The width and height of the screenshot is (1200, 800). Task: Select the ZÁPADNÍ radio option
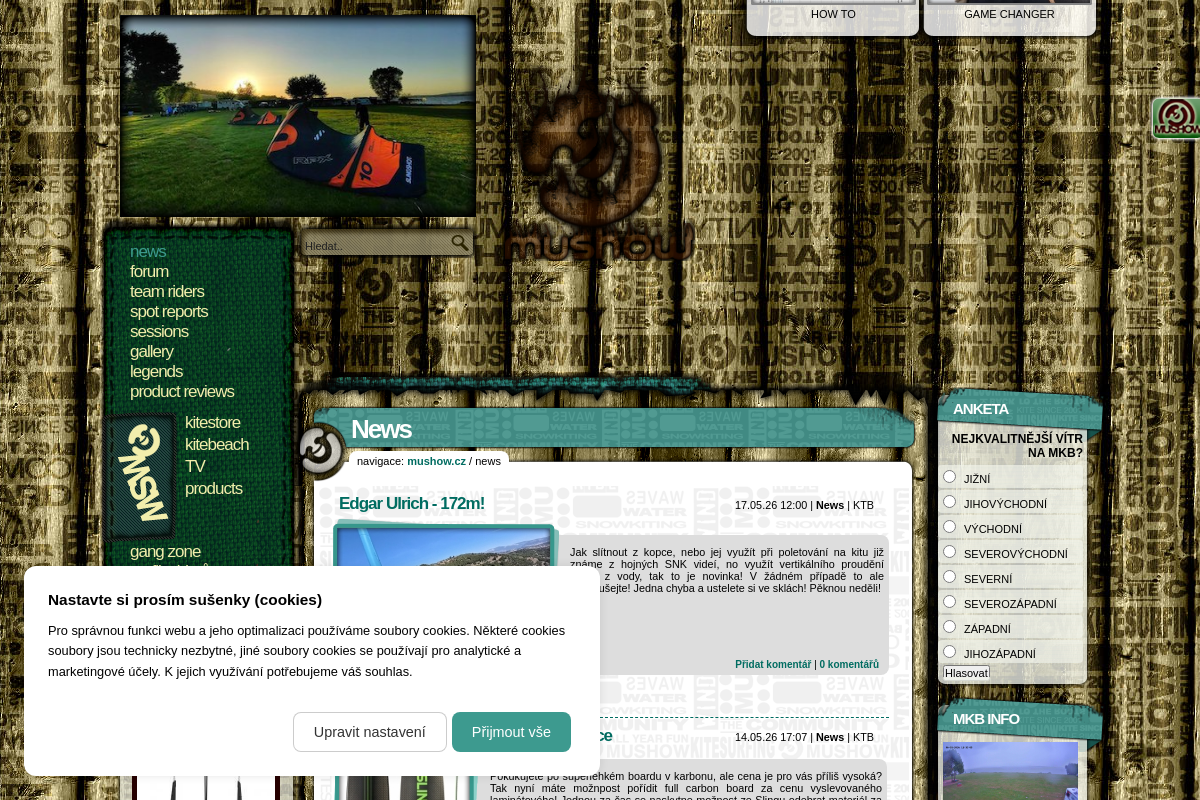tap(950, 627)
